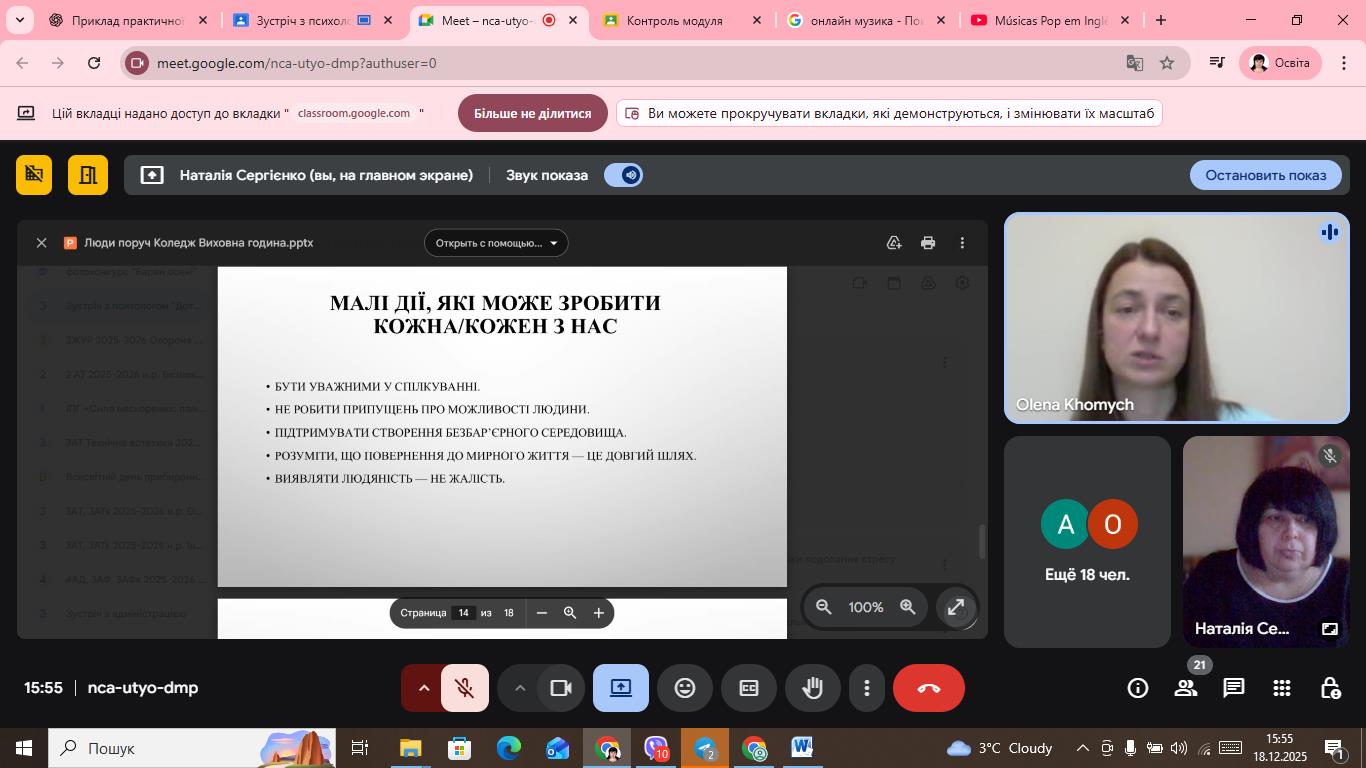The height and width of the screenshot is (768, 1366).
Task: Open the emoji reactions button
Action: 685,688
